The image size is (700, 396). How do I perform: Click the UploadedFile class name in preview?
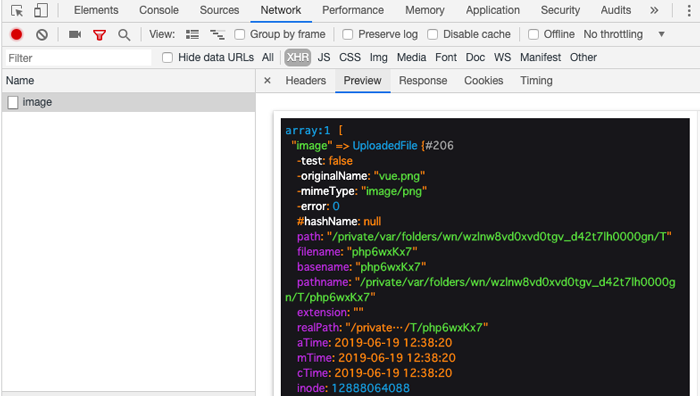[385, 146]
